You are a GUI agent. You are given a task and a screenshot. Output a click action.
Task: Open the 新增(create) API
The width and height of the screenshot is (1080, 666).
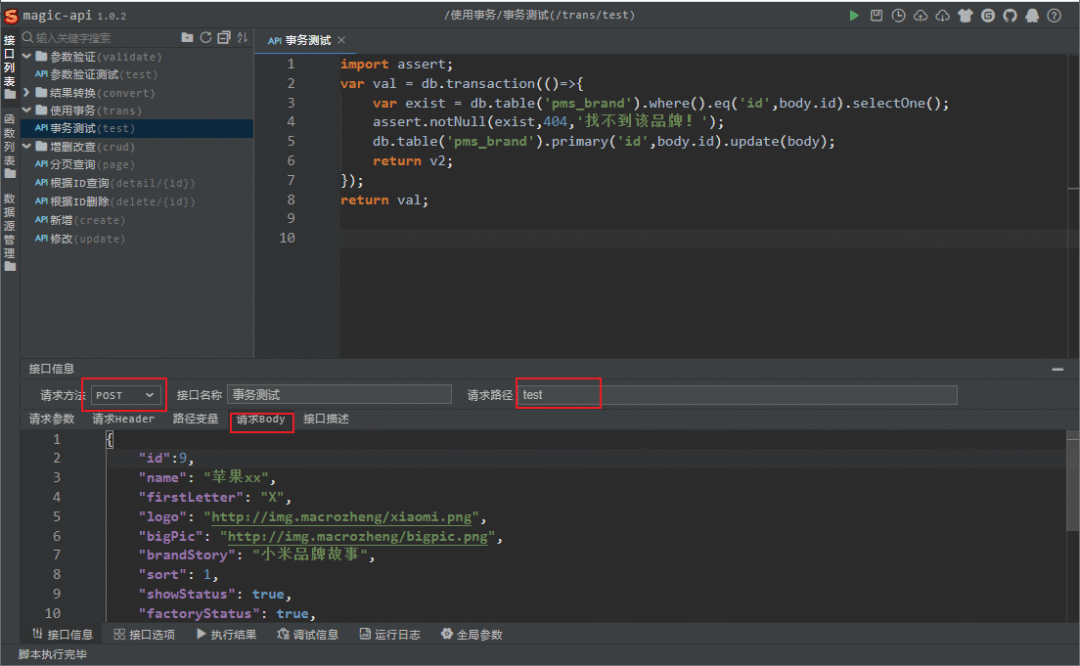tap(137, 220)
